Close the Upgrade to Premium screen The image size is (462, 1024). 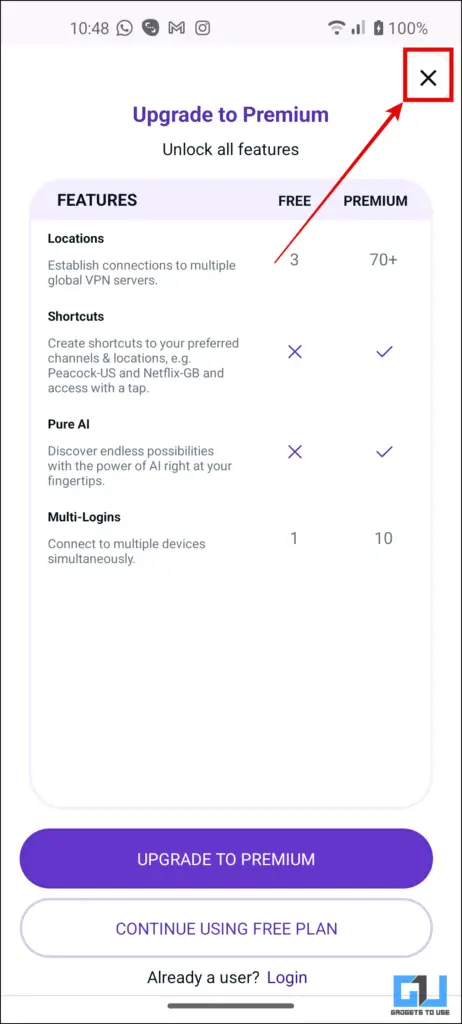(428, 78)
